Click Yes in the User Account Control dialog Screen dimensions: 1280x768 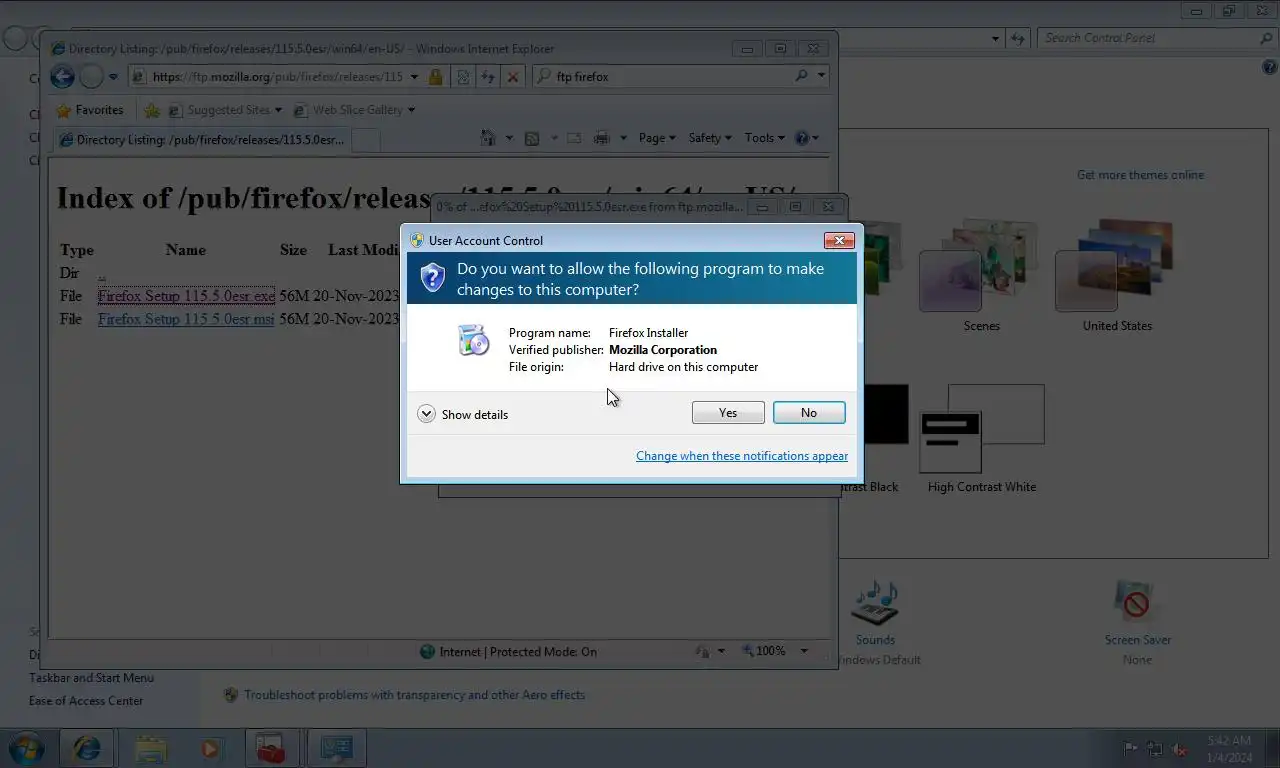(x=728, y=413)
